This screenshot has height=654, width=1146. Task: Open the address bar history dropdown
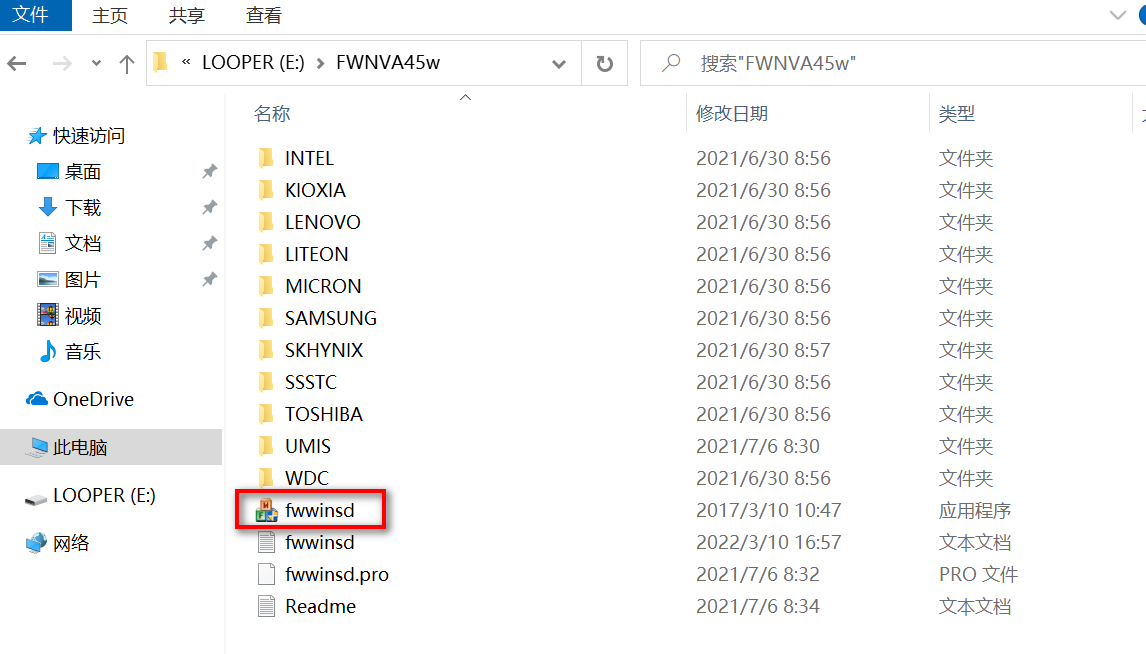558,64
